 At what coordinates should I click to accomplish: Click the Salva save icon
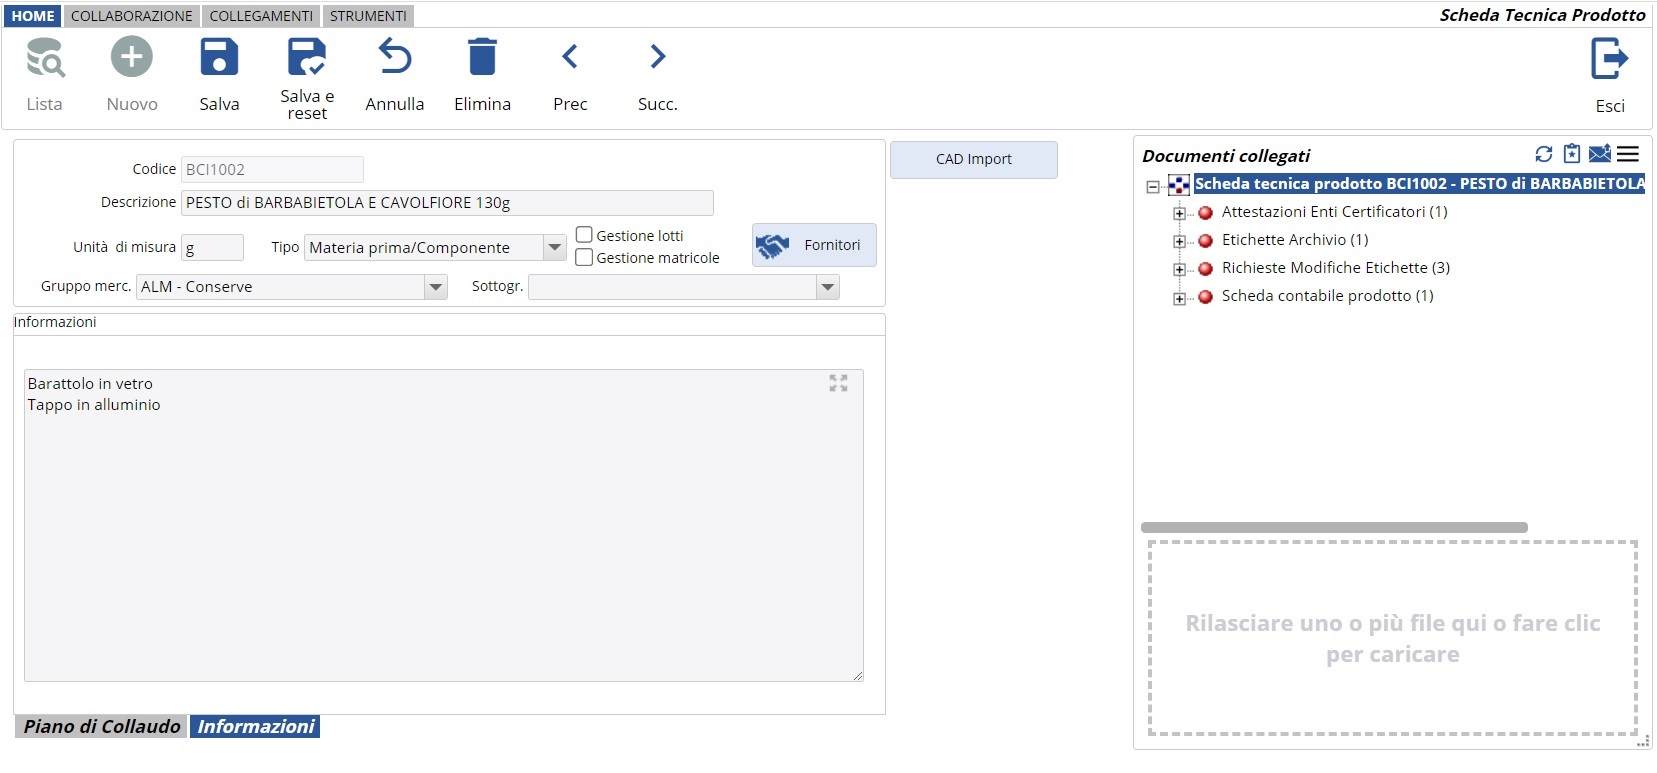219,58
